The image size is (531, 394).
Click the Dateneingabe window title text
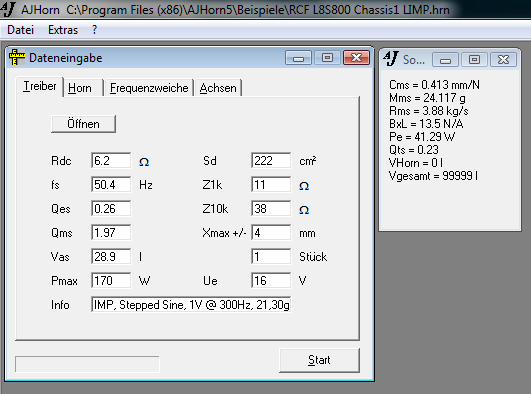click(65, 58)
